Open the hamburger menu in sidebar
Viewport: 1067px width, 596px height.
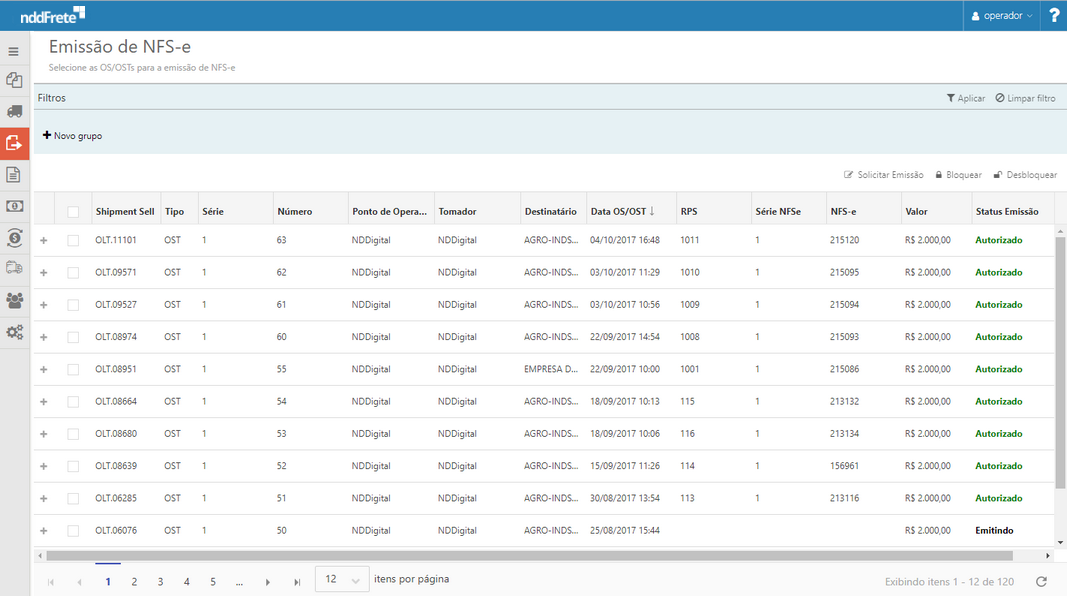pos(14,52)
